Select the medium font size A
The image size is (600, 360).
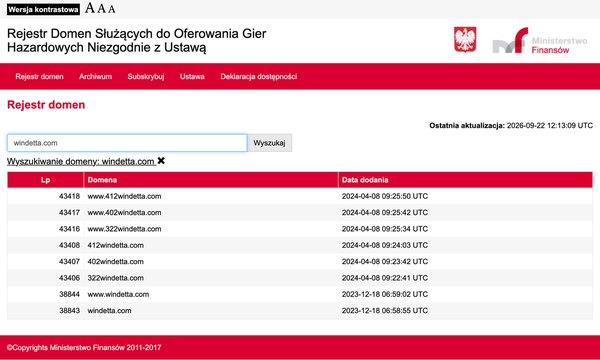101,8
